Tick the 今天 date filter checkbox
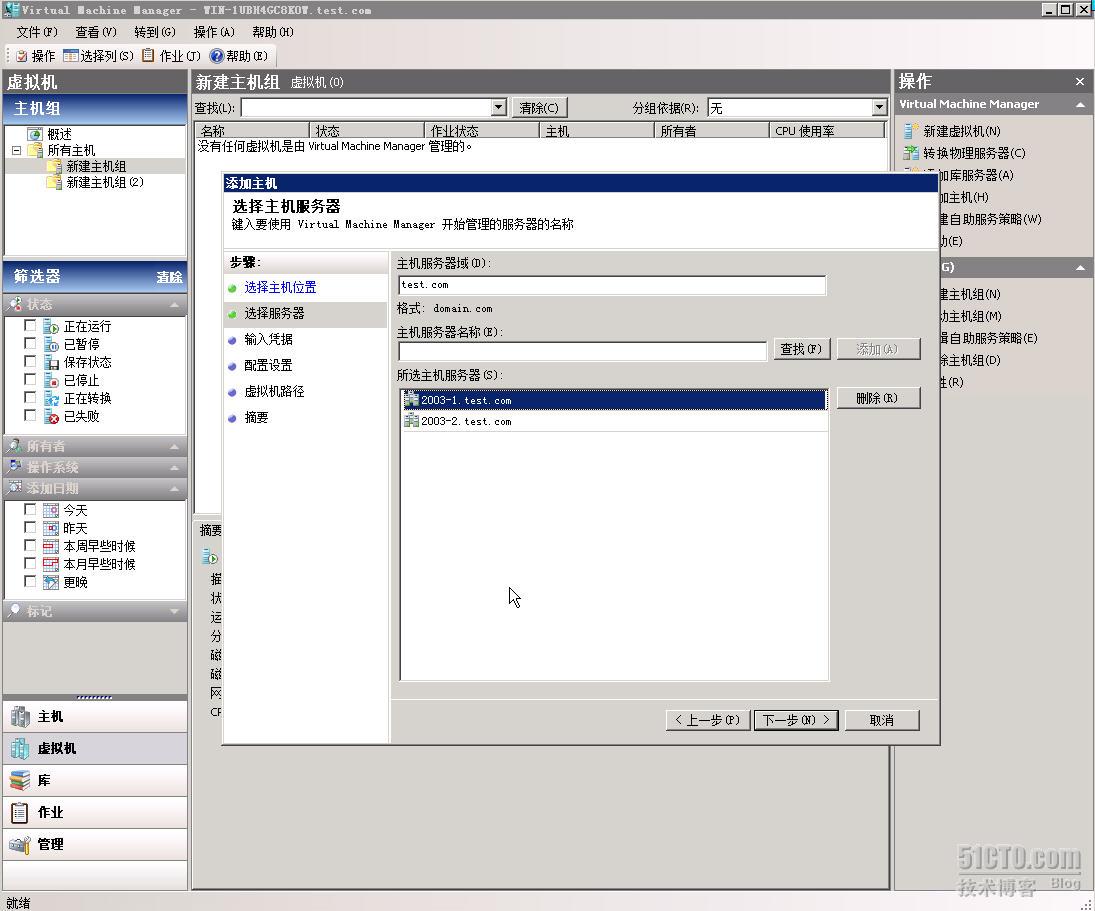The width and height of the screenshot is (1095, 911). 30,509
